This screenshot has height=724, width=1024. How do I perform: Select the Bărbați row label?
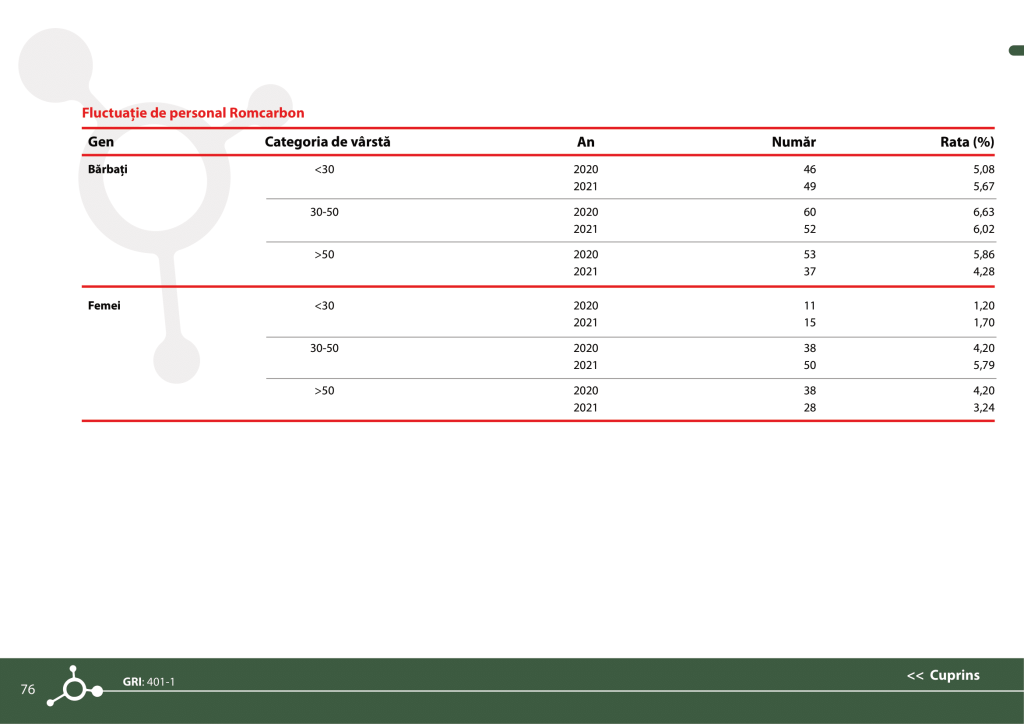click(108, 169)
